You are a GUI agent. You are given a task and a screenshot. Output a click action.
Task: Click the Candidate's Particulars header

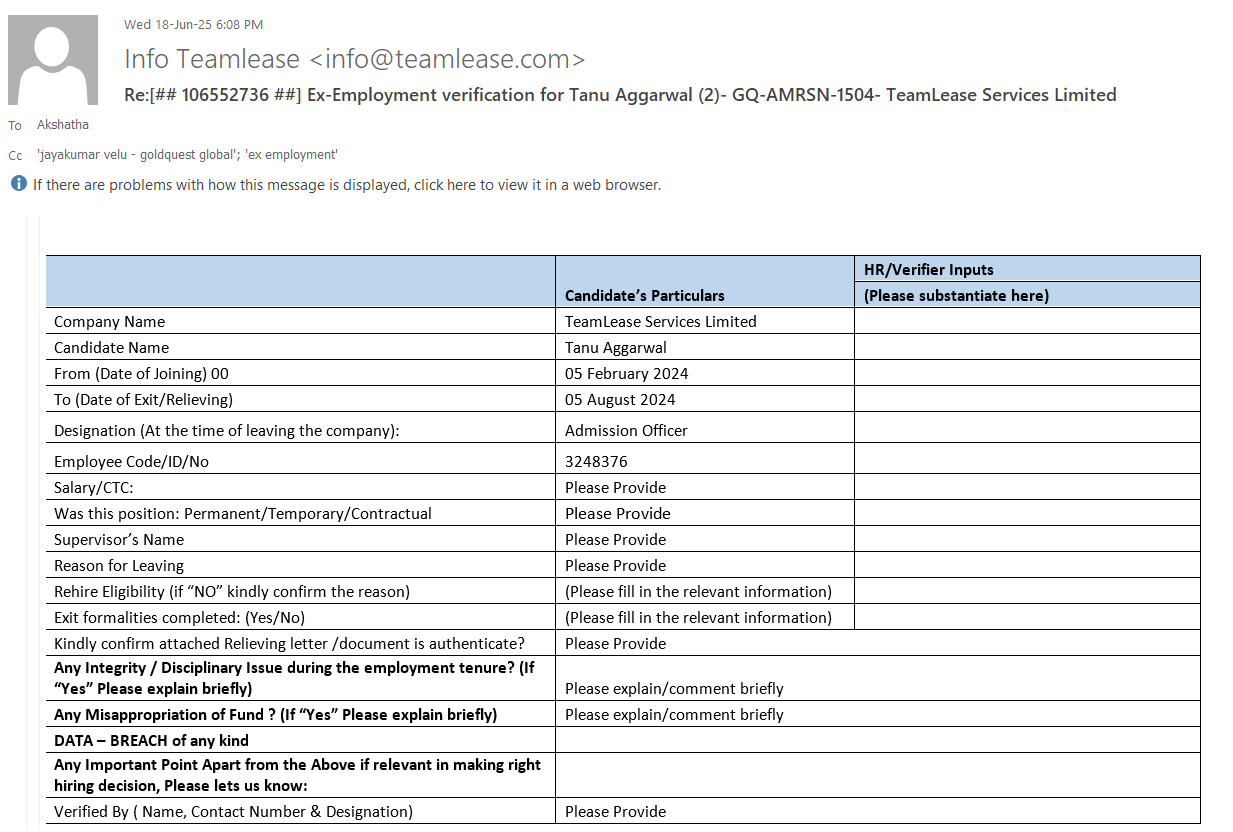click(x=645, y=295)
